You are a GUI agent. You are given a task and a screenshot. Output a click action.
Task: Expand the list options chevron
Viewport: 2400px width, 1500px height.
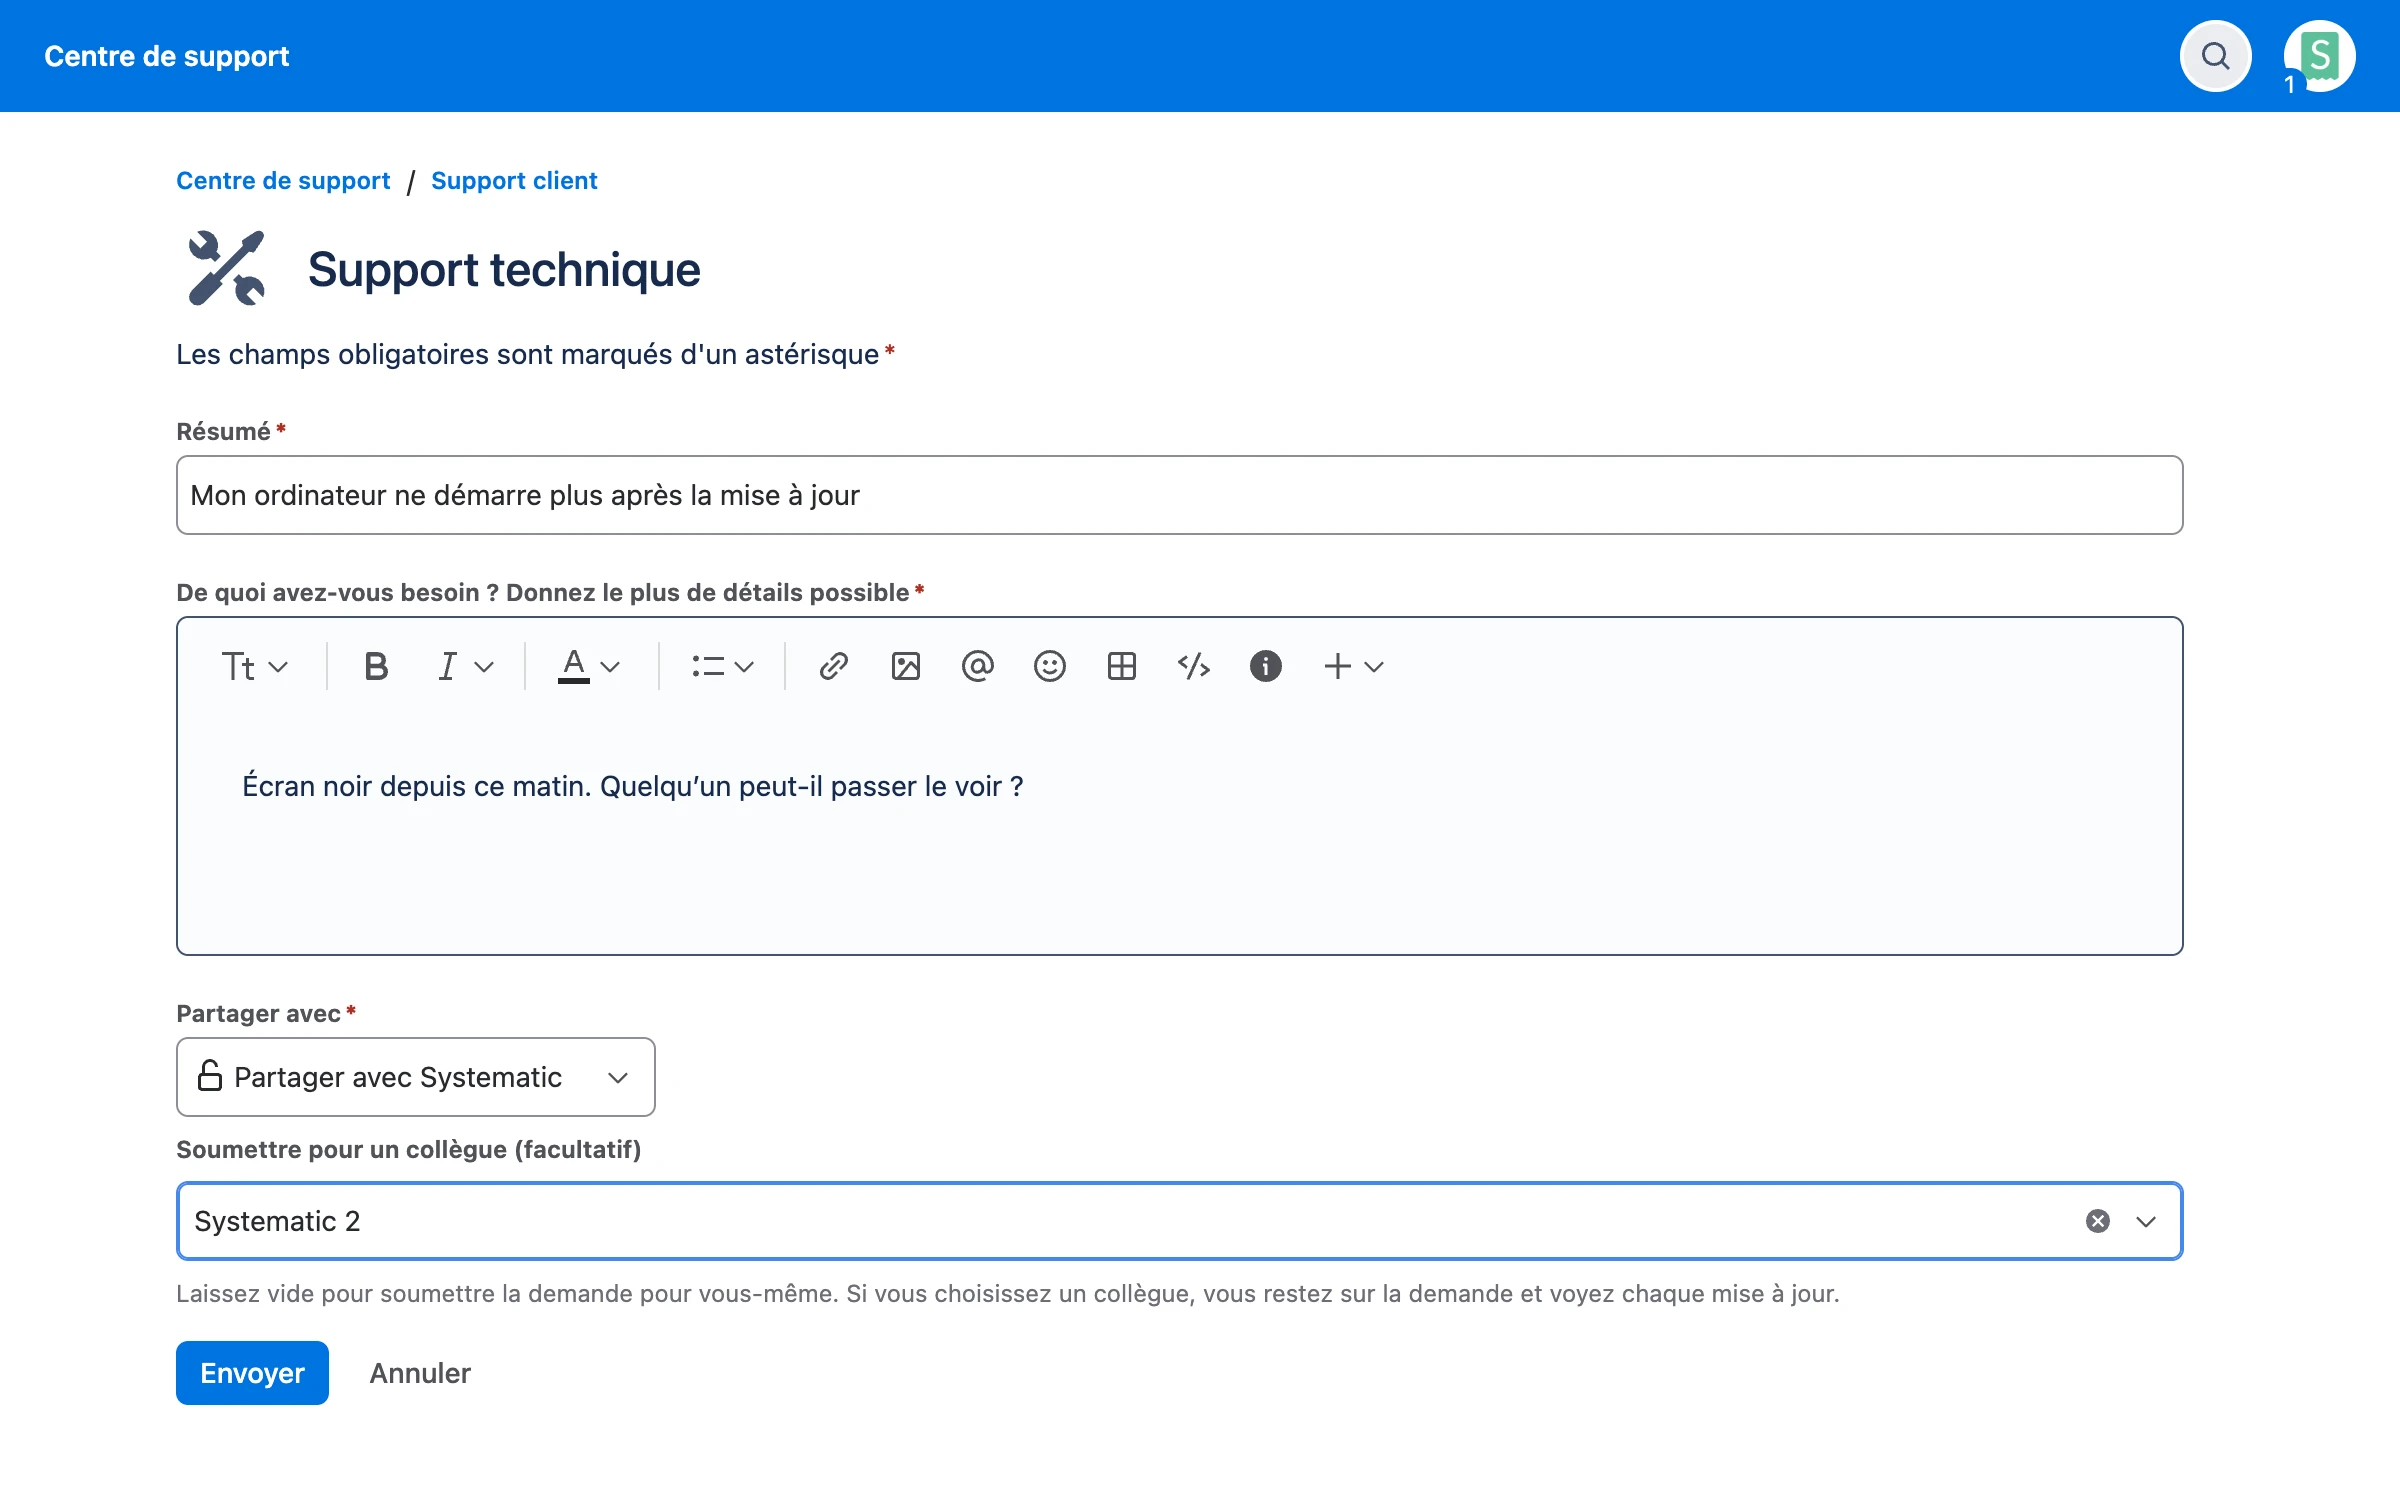click(744, 667)
